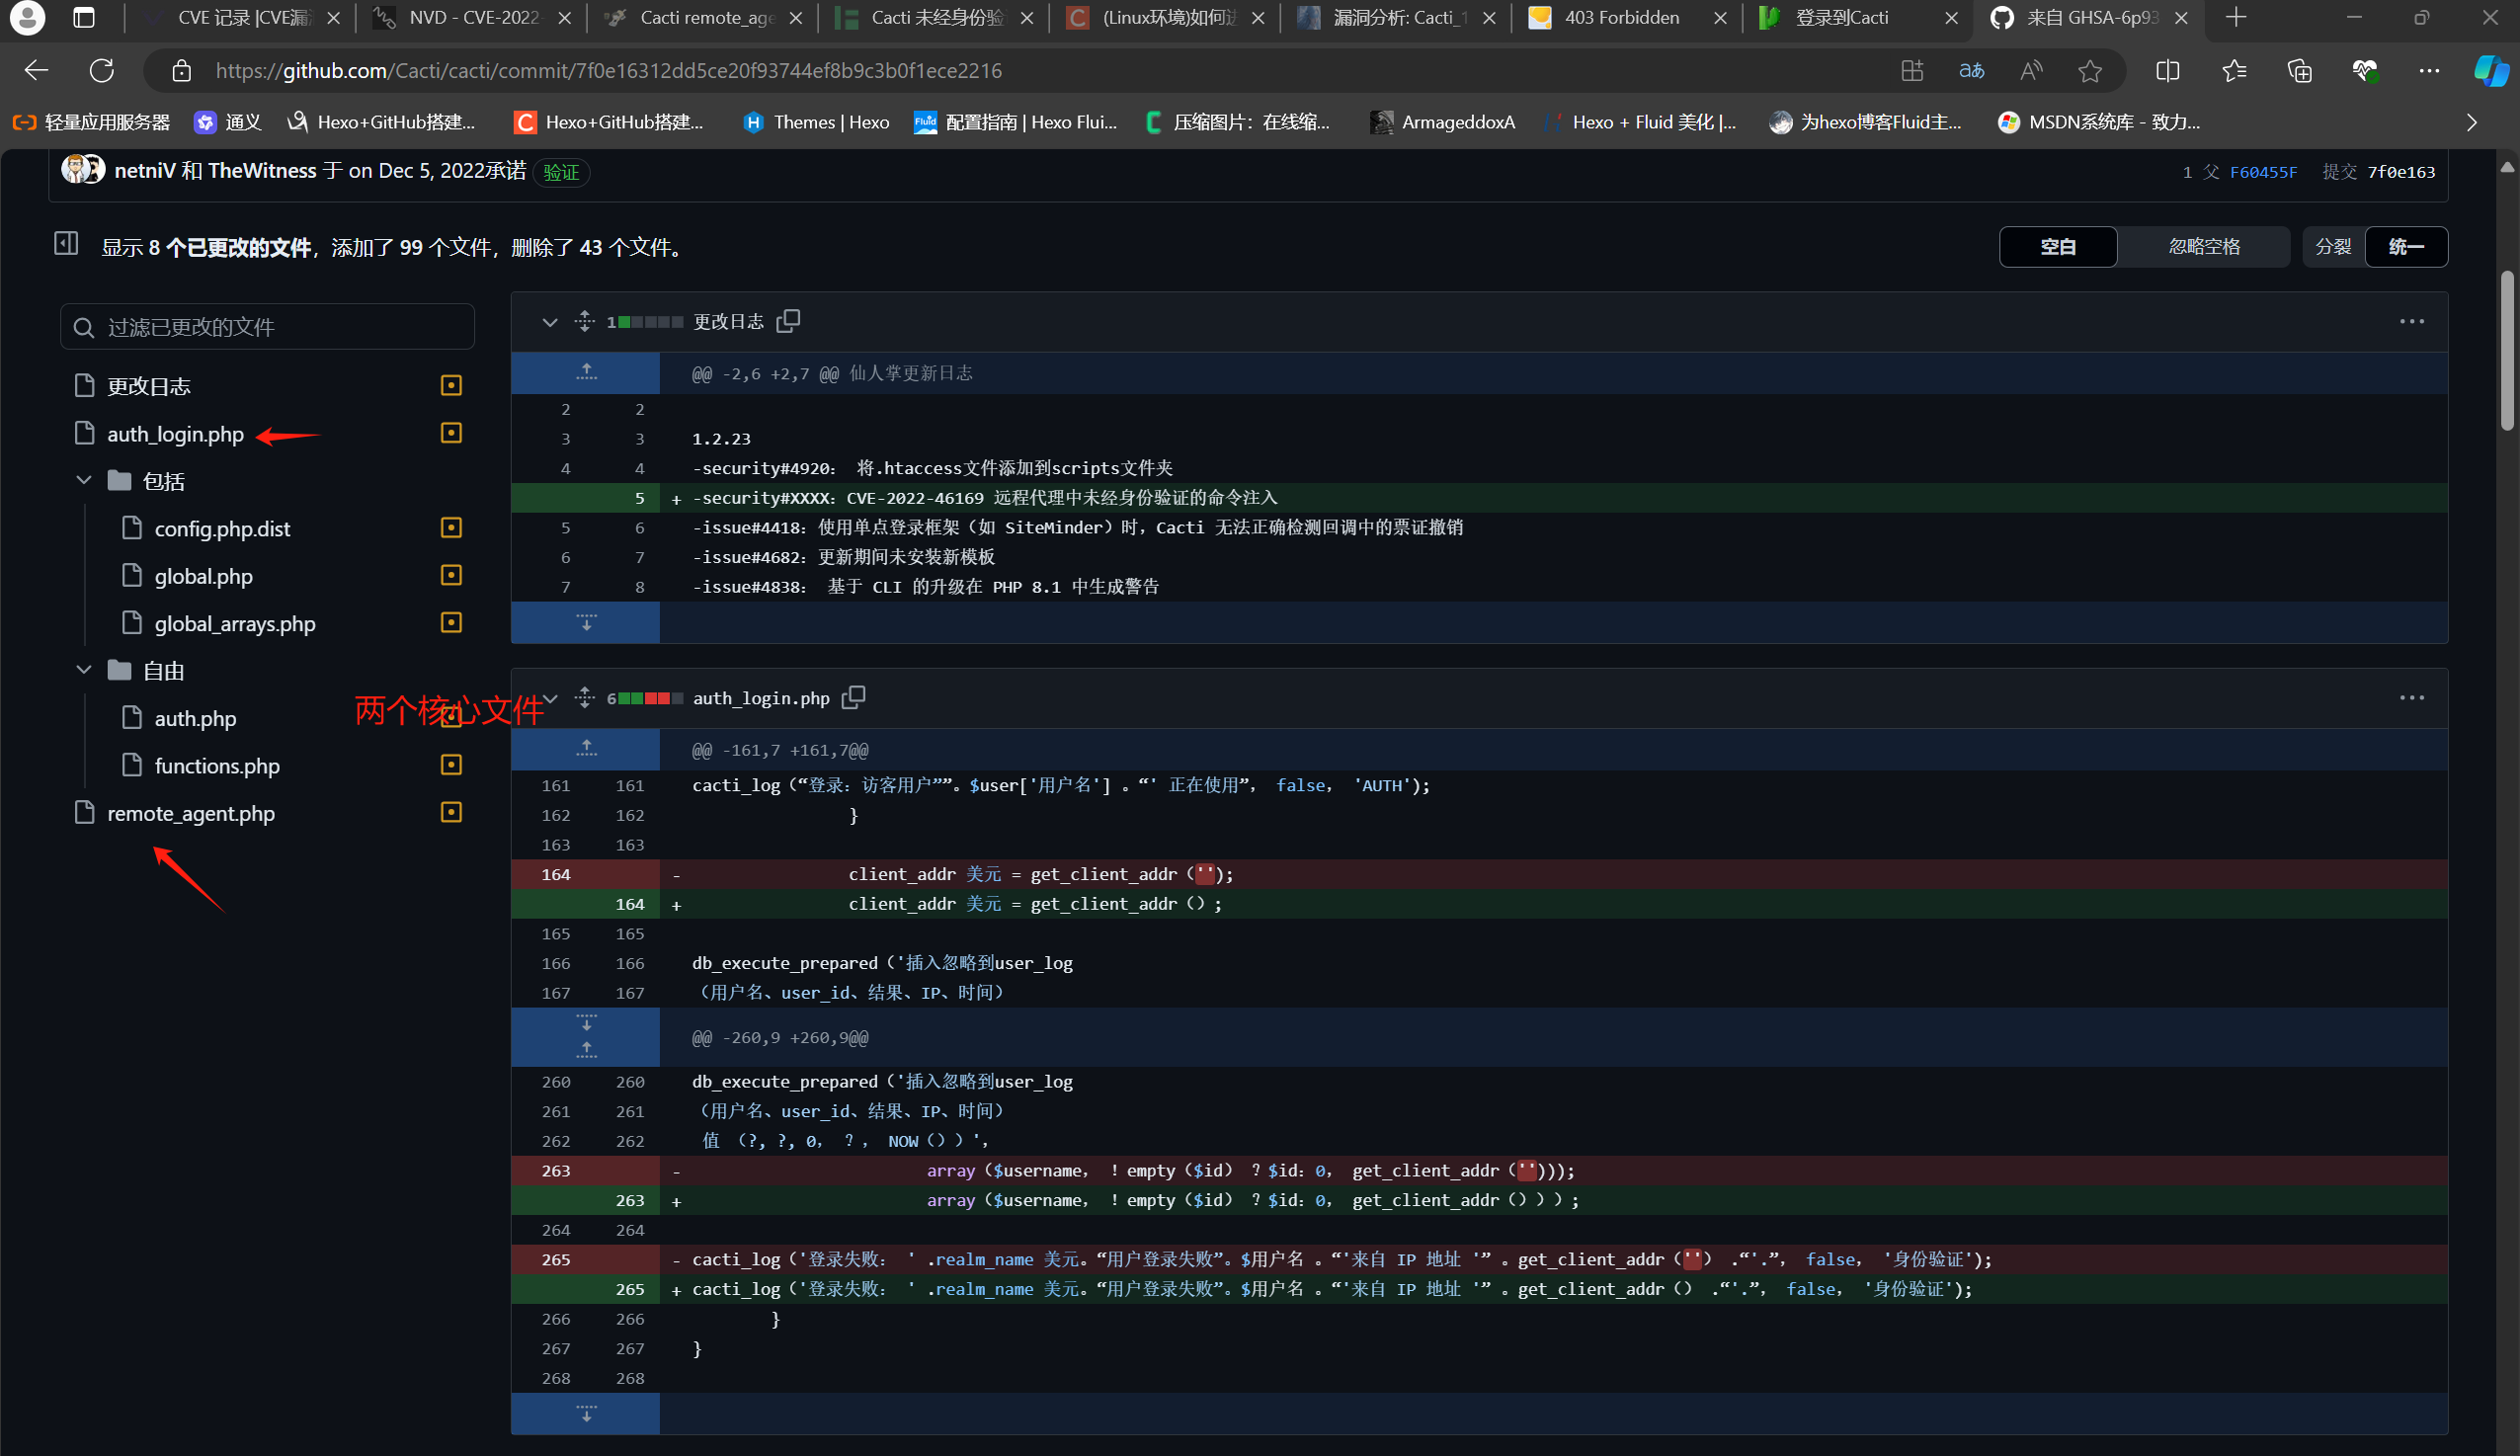The width and height of the screenshot is (2520, 1456).
Task: Expand lines below auth_login.php line 268
Action: pos(586,1413)
